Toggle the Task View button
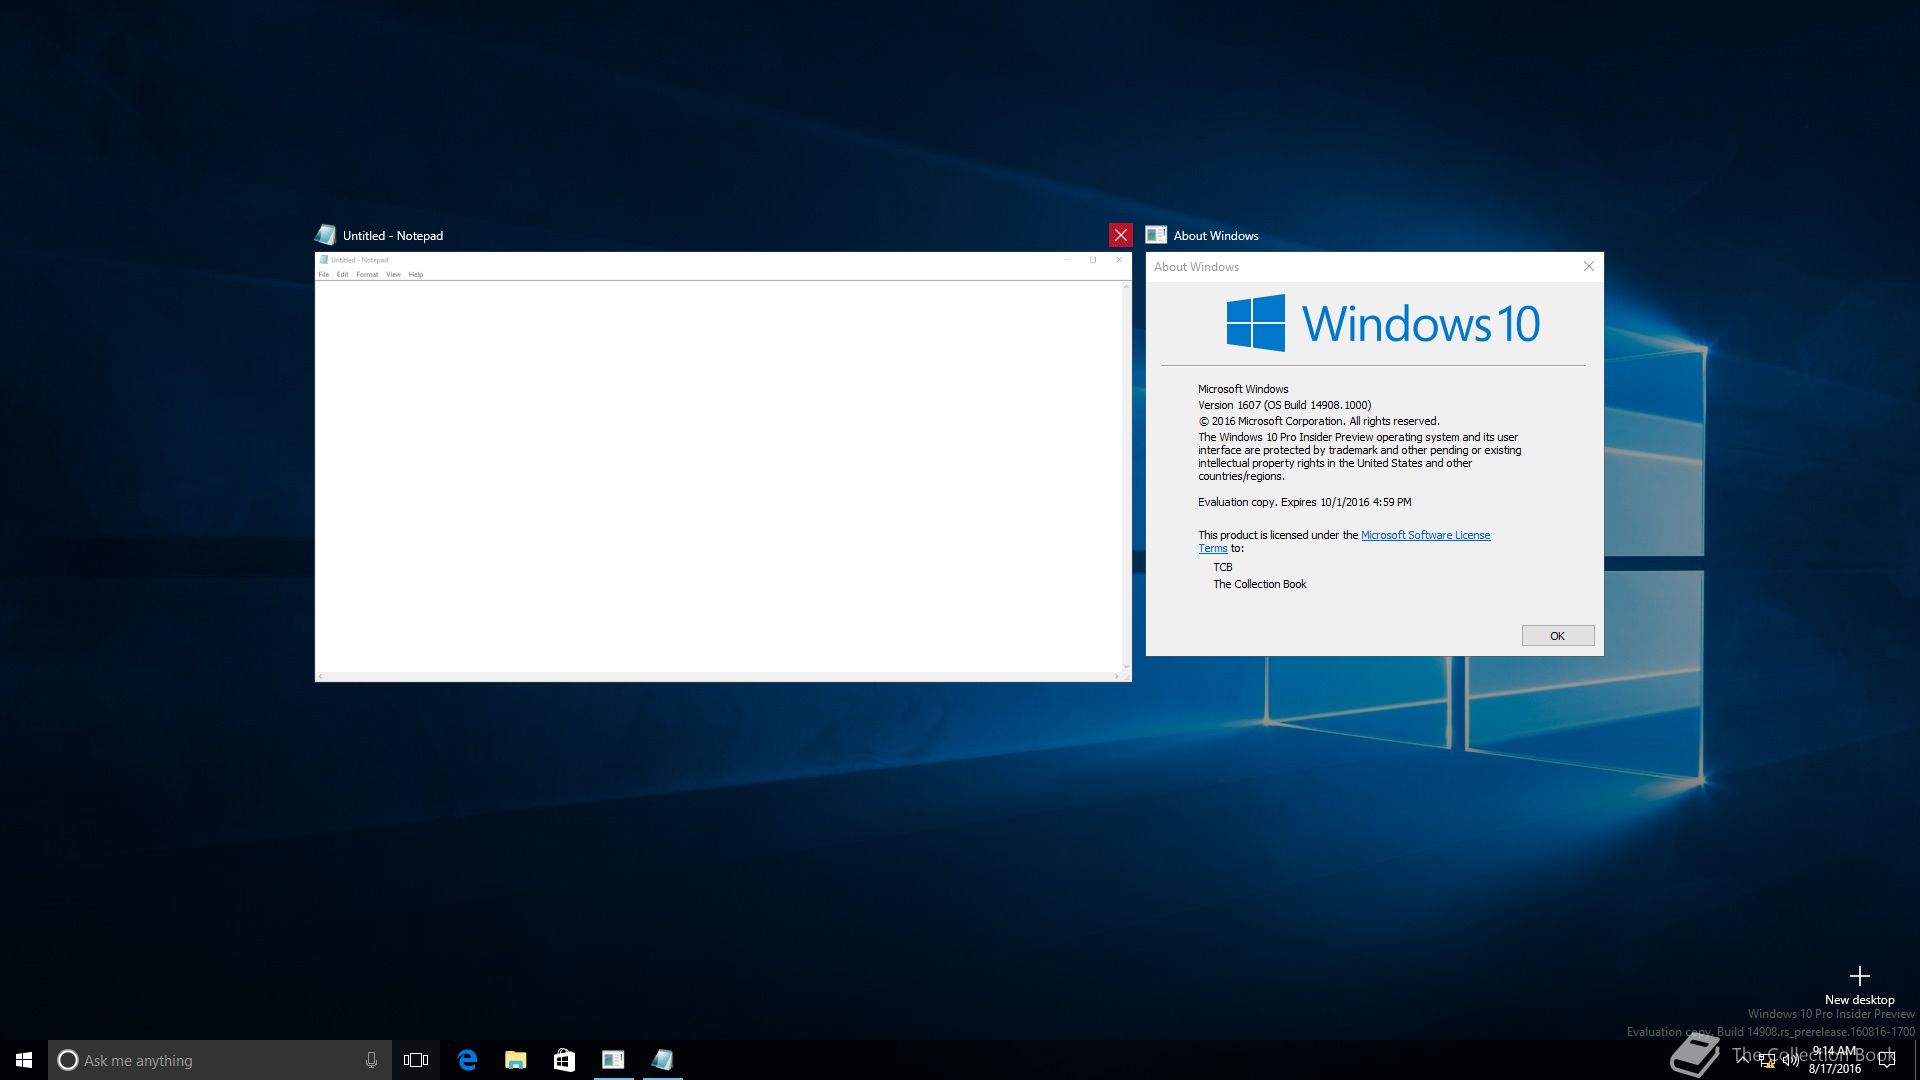 pos(416,1060)
